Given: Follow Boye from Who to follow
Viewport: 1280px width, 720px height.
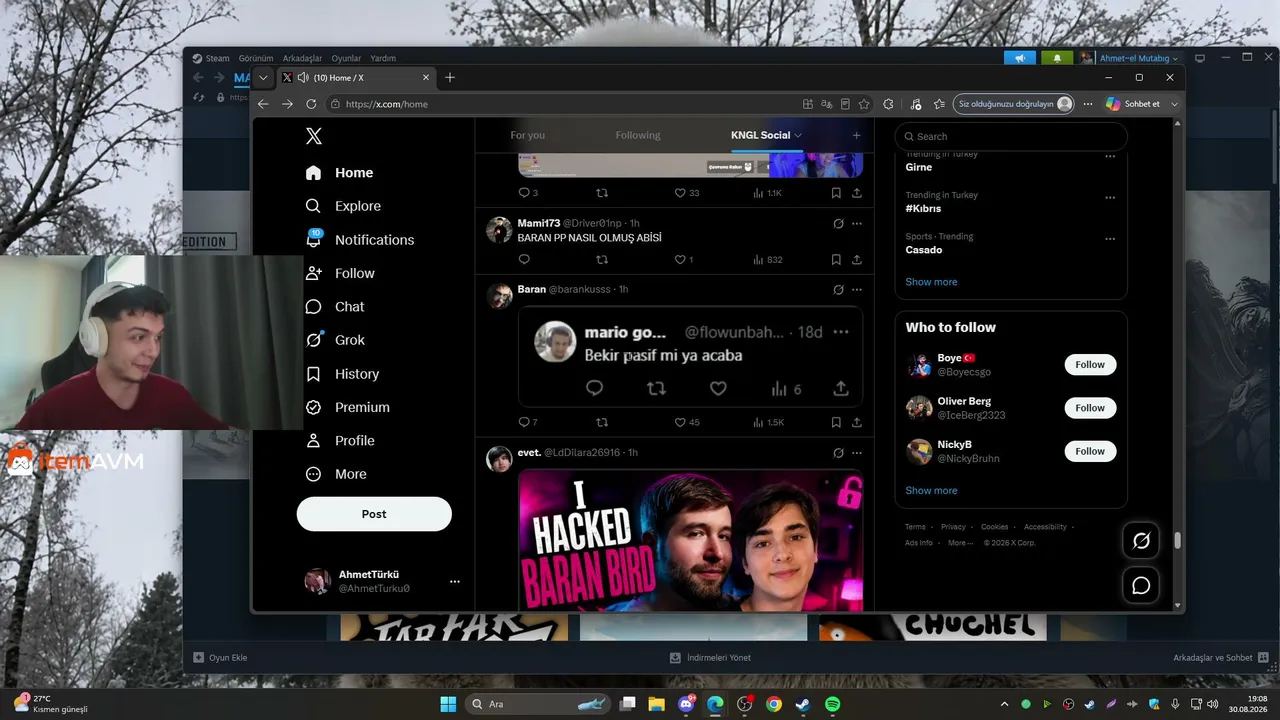Looking at the screenshot, I should (1090, 365).
